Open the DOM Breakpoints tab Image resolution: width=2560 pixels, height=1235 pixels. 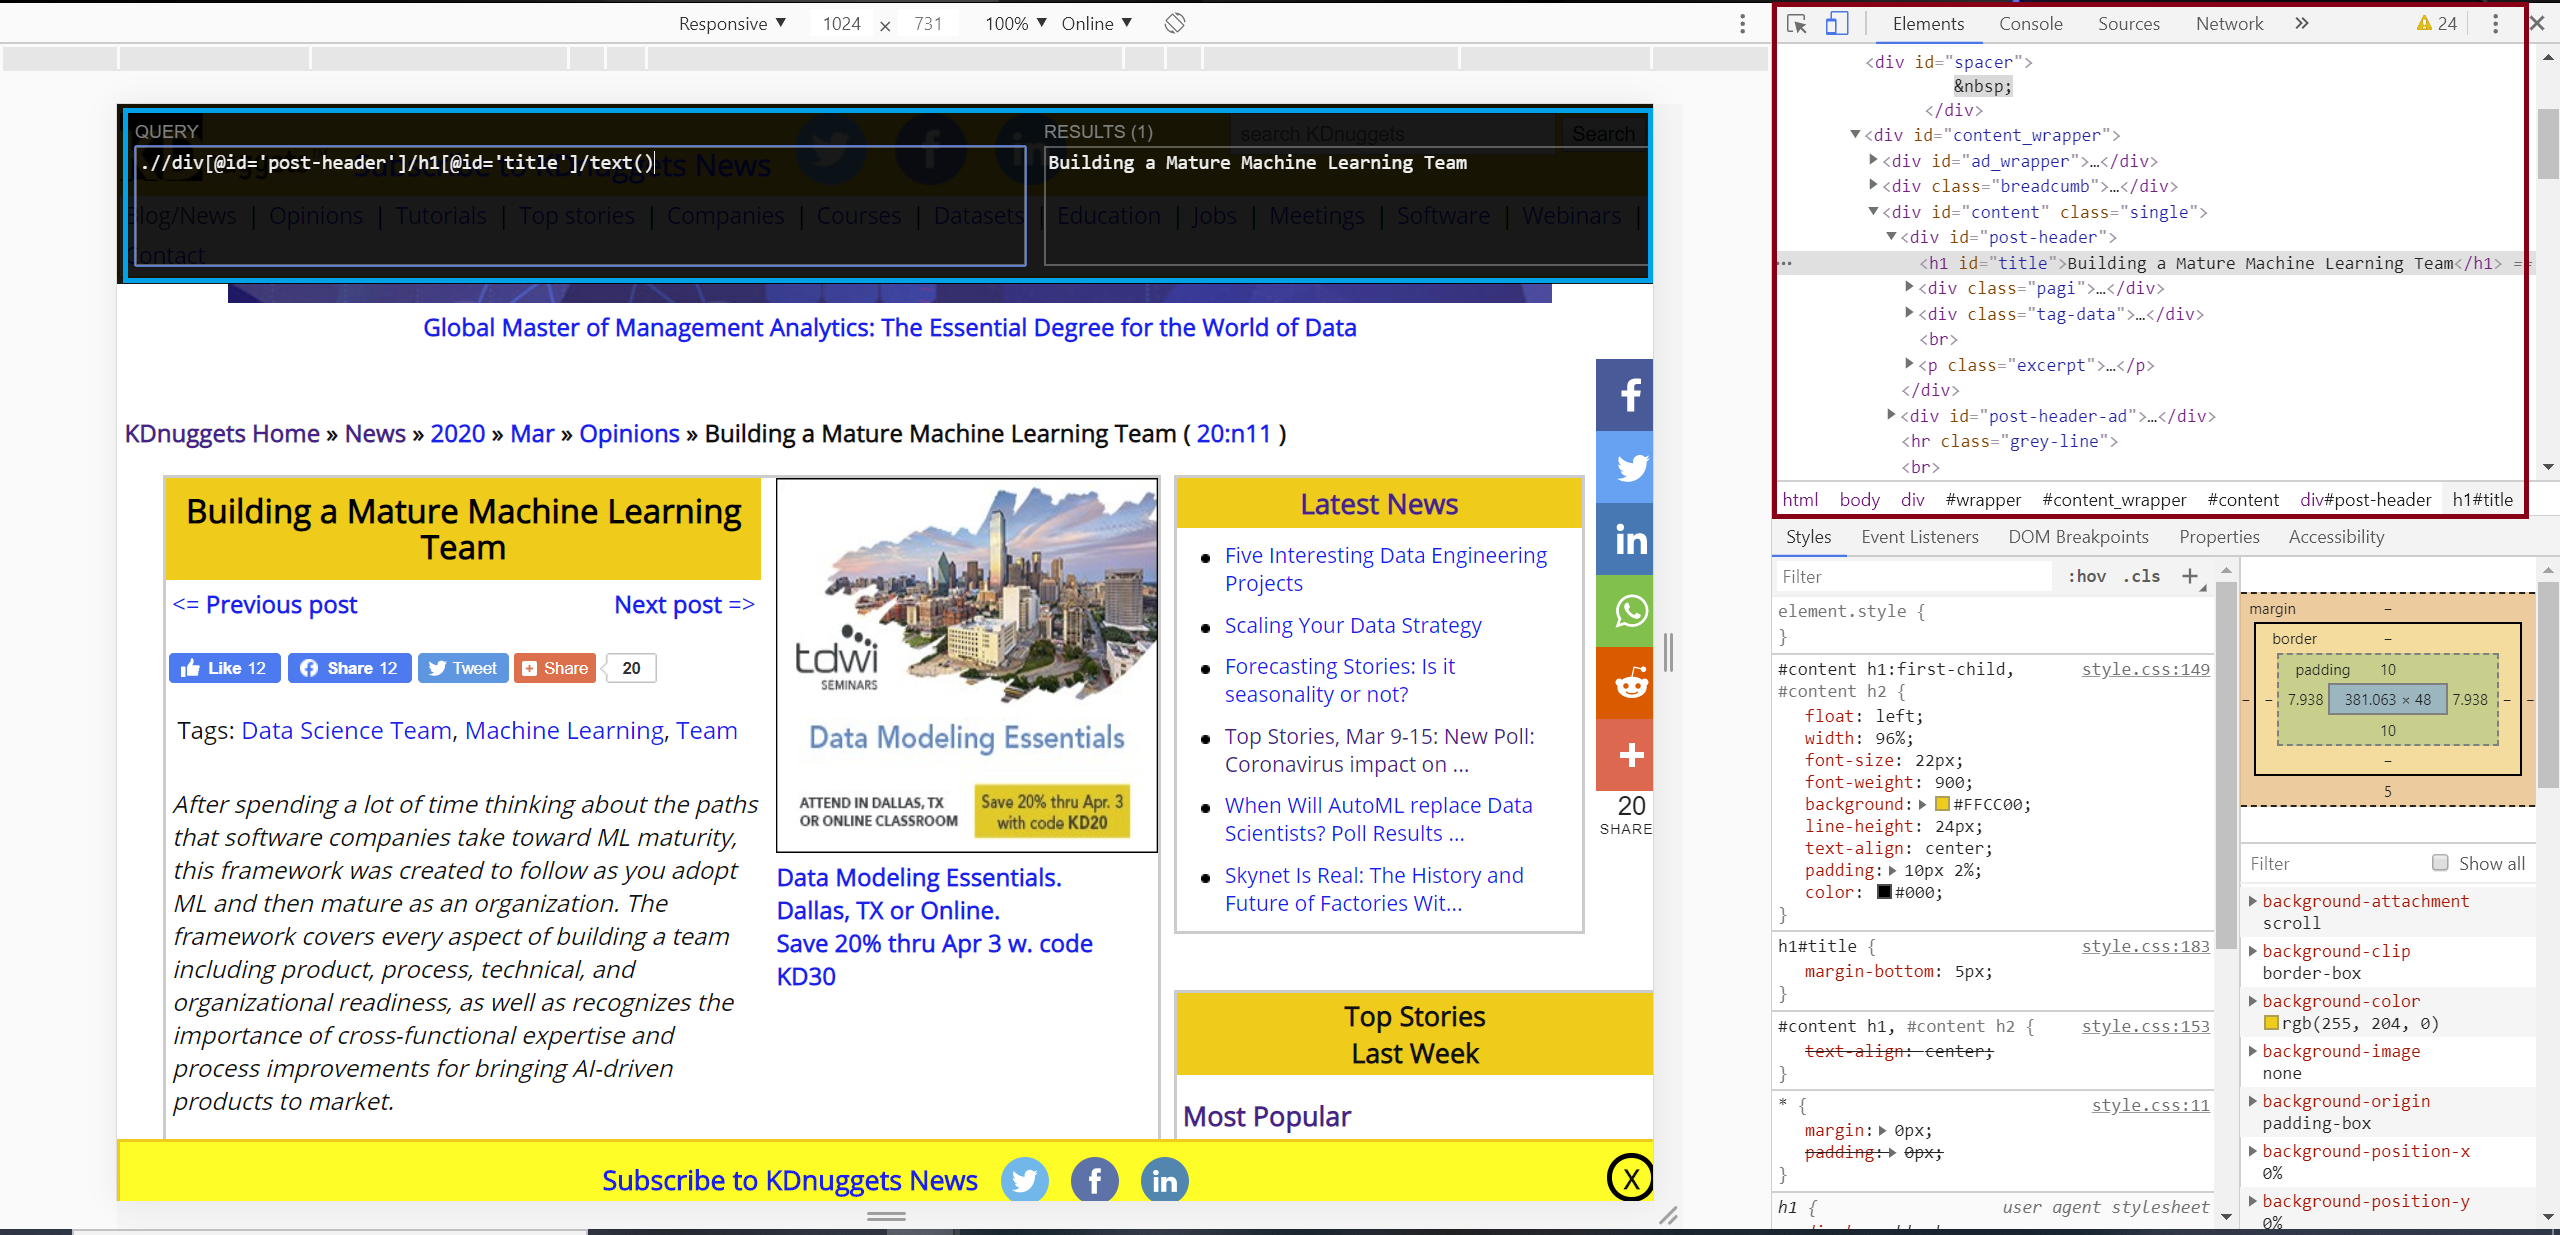(x=2078, y=537)
